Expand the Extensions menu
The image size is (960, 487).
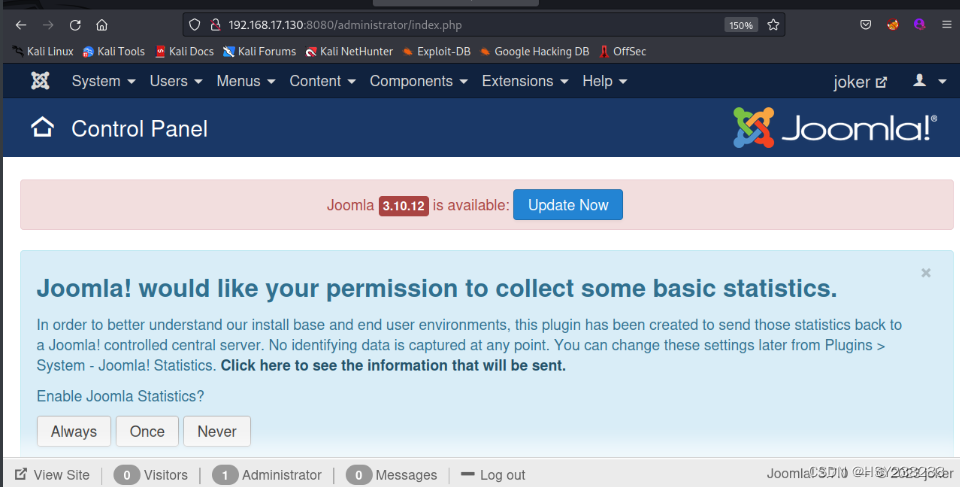pos(525,81)
